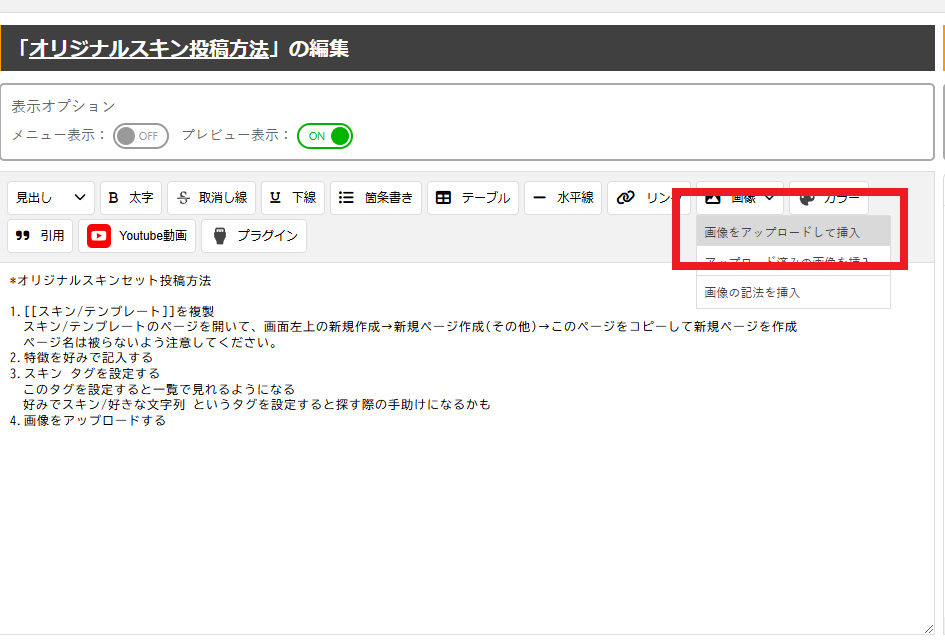Choose 画像の記法を挿入 from the menu
945x641 pixels.
pyautogui.click(x=752, y=293)
